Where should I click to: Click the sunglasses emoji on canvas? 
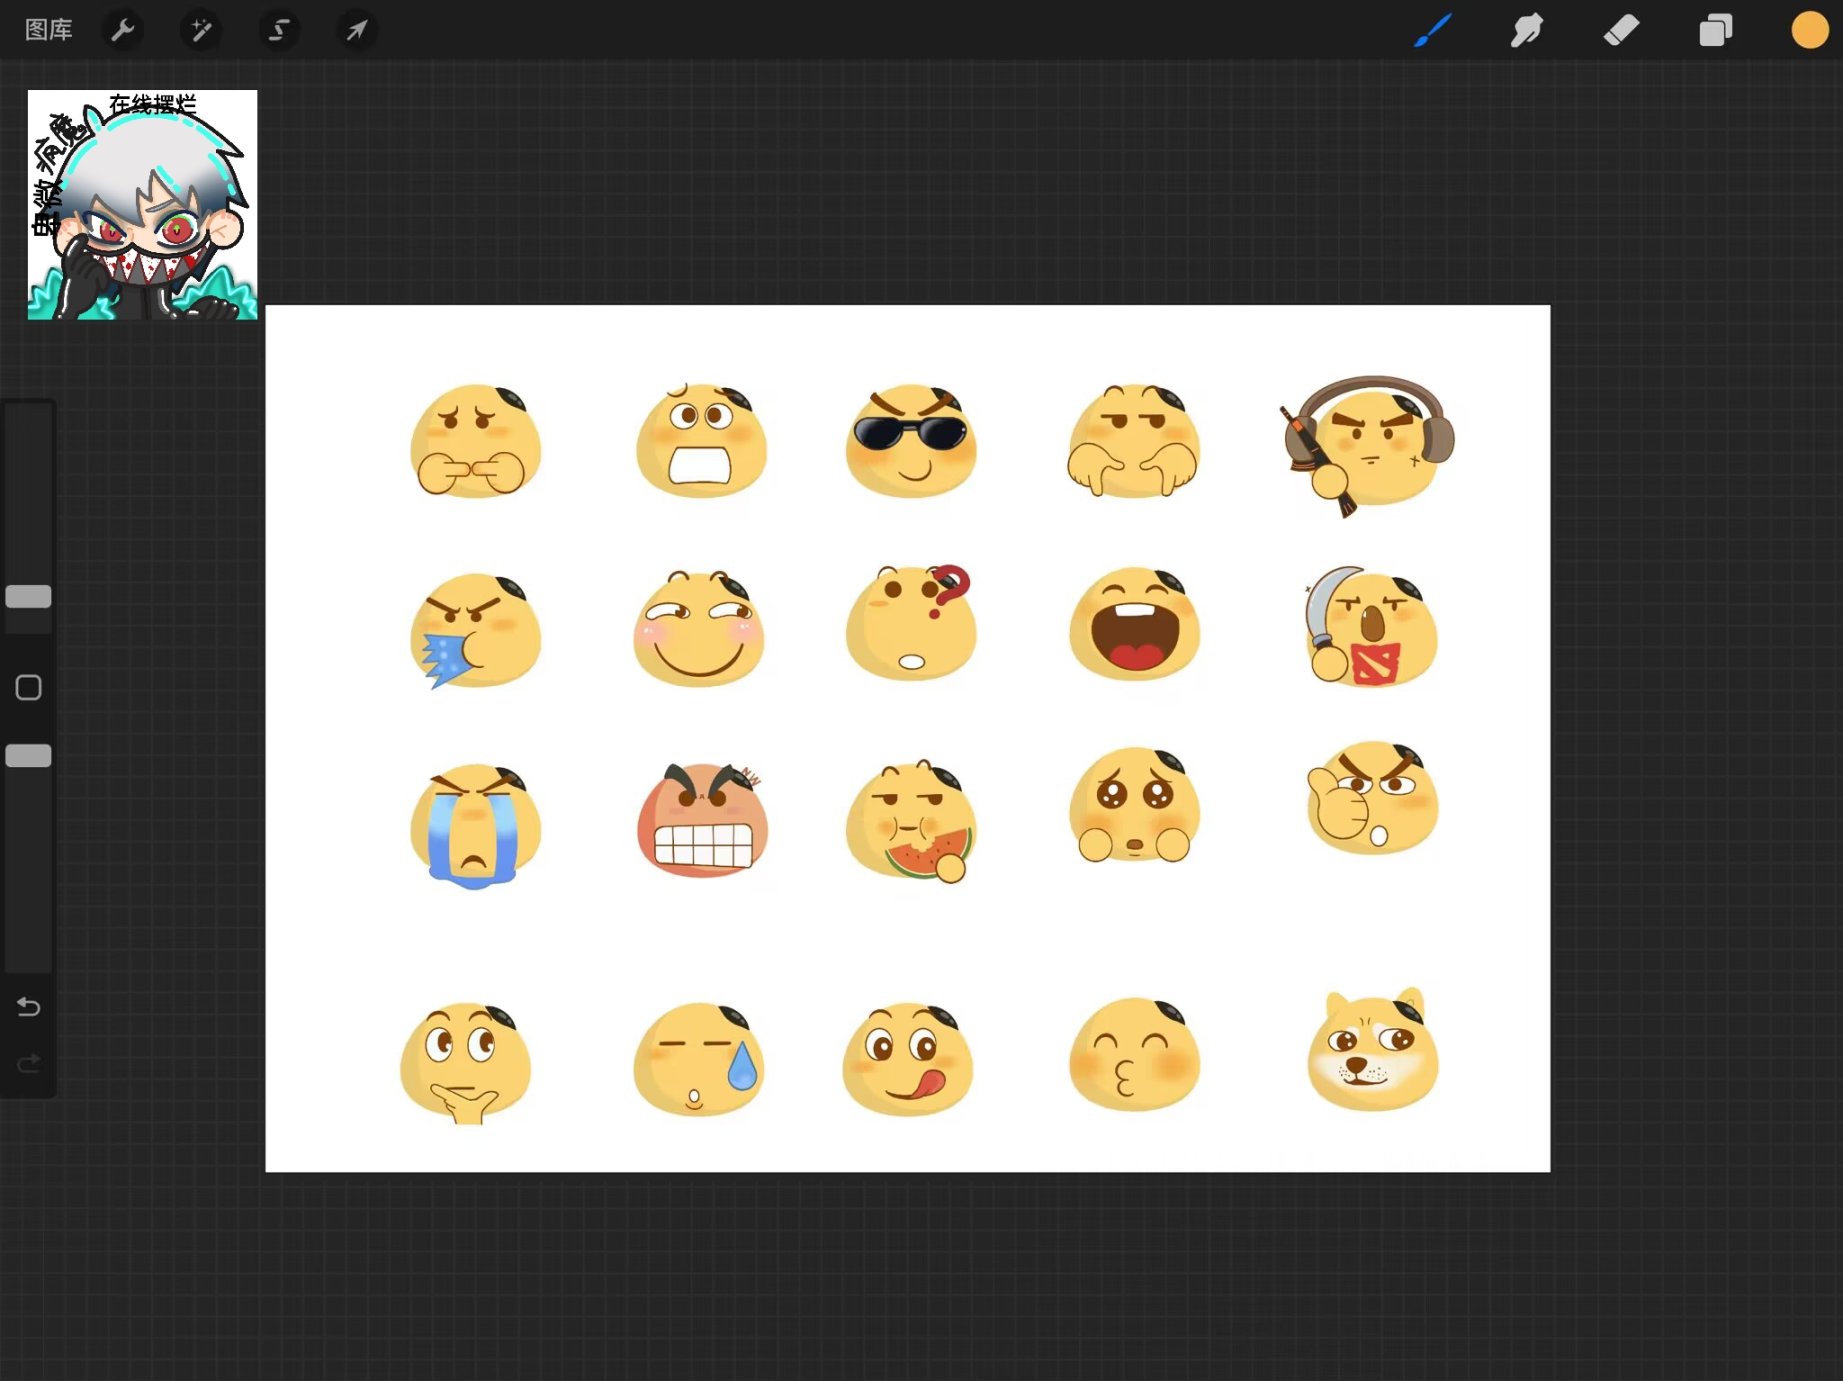[x=910, y=440]
